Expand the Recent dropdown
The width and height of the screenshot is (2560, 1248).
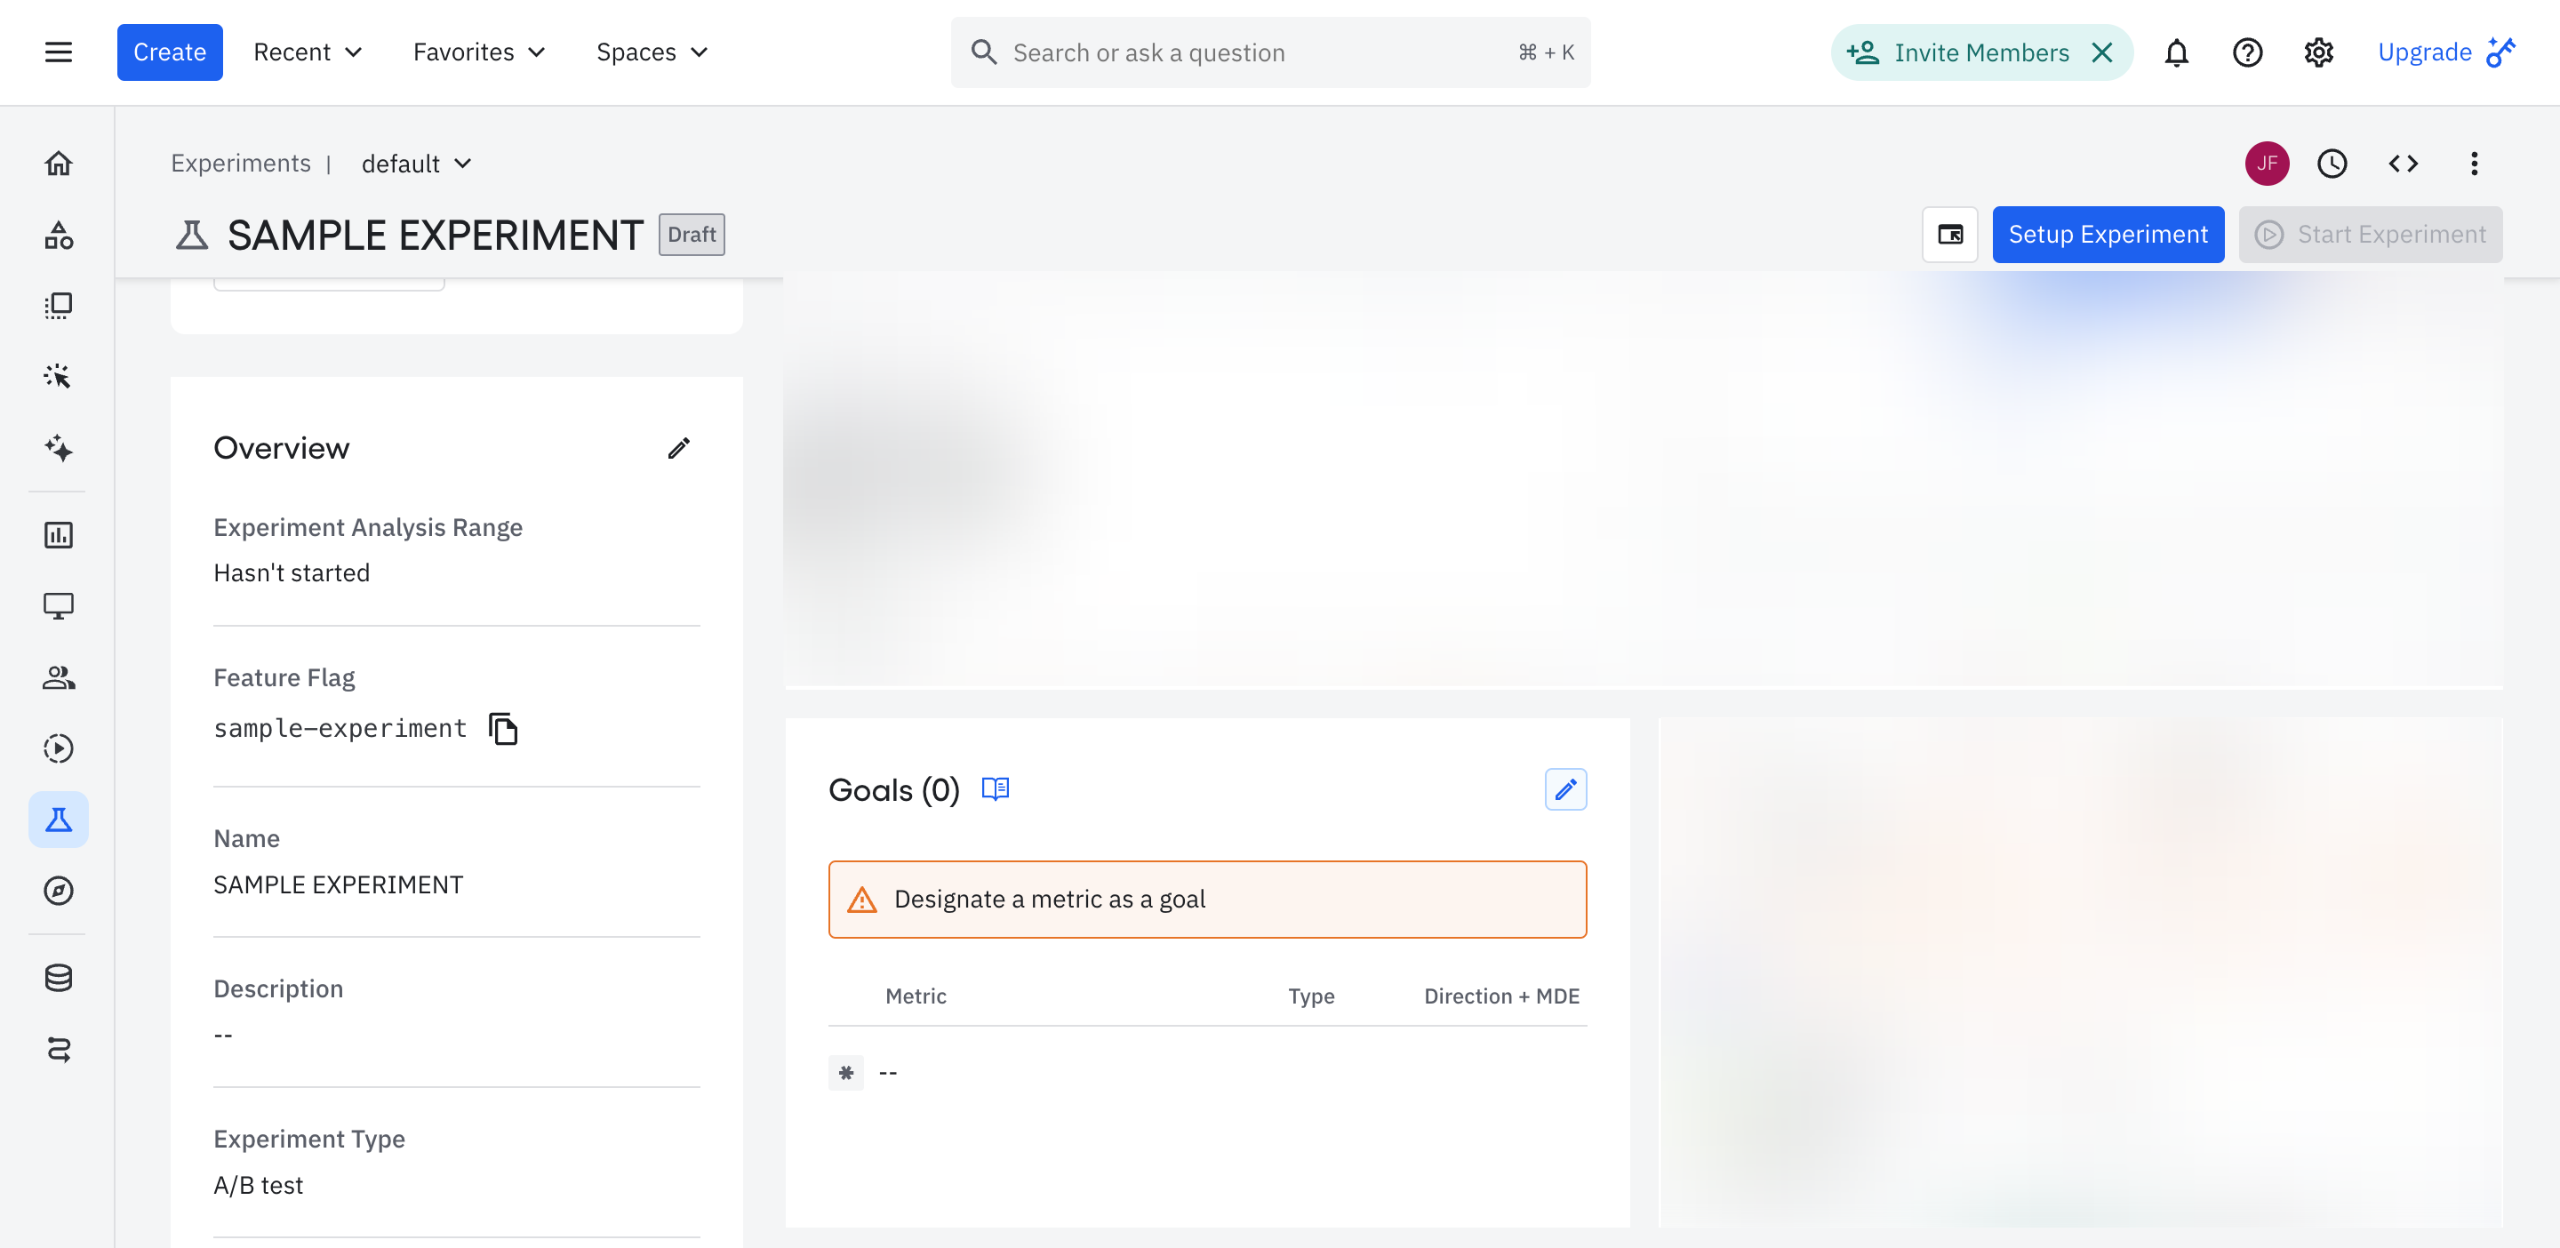(x=307, y=52)
